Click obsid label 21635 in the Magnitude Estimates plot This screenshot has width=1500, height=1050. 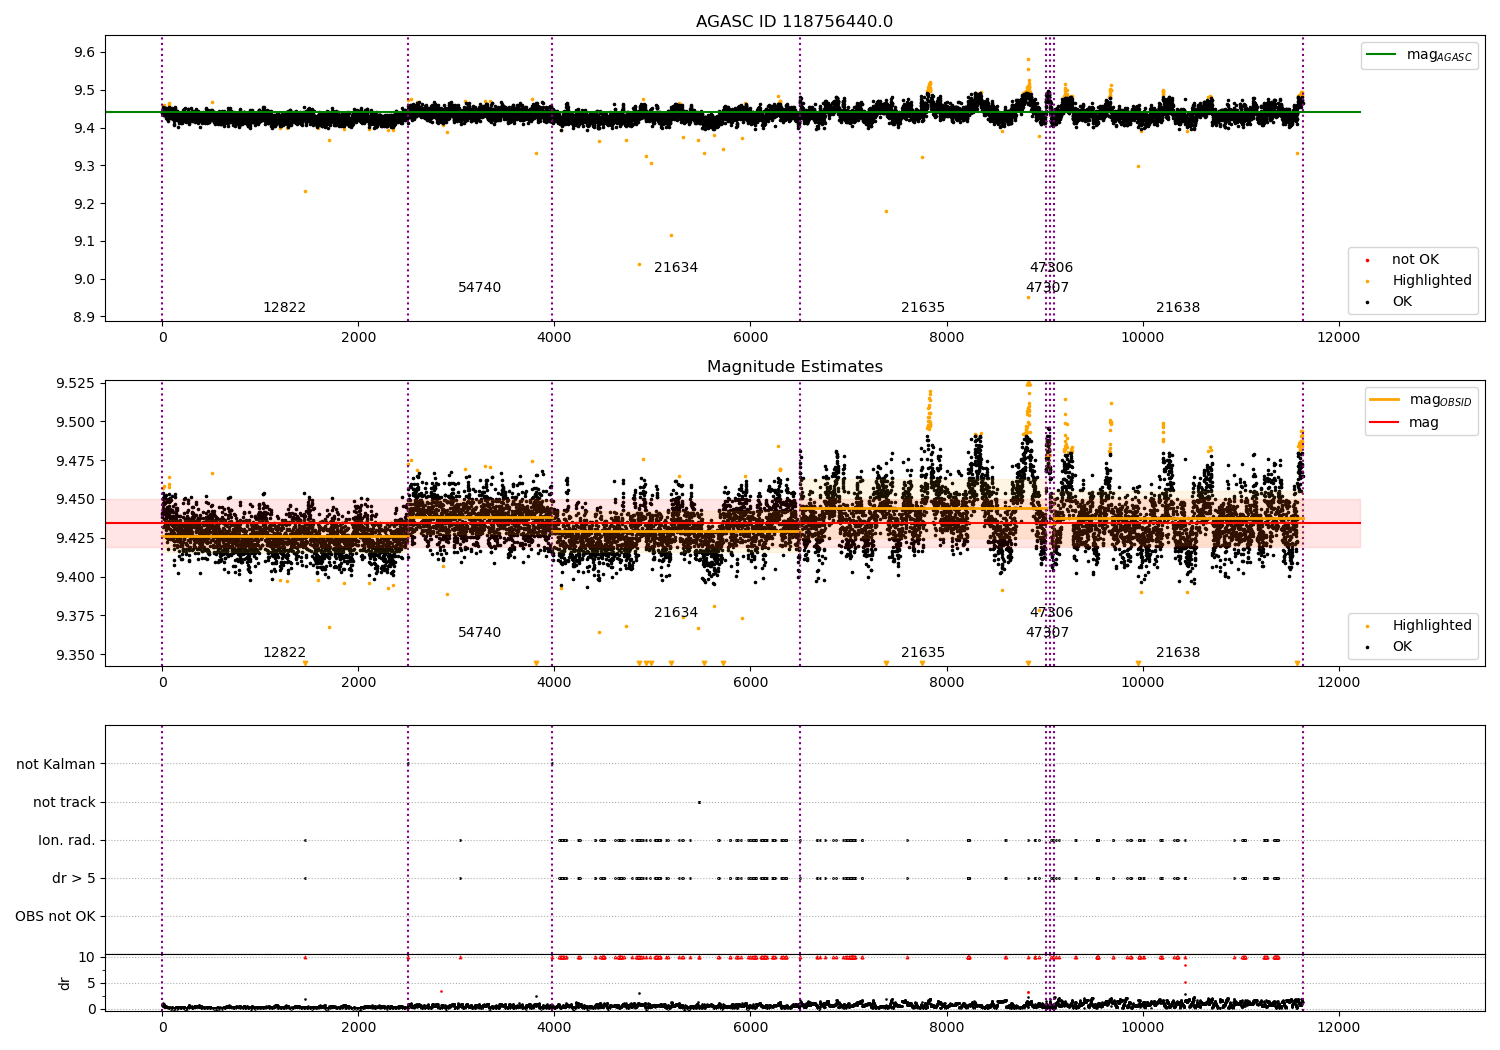point(923,653)
